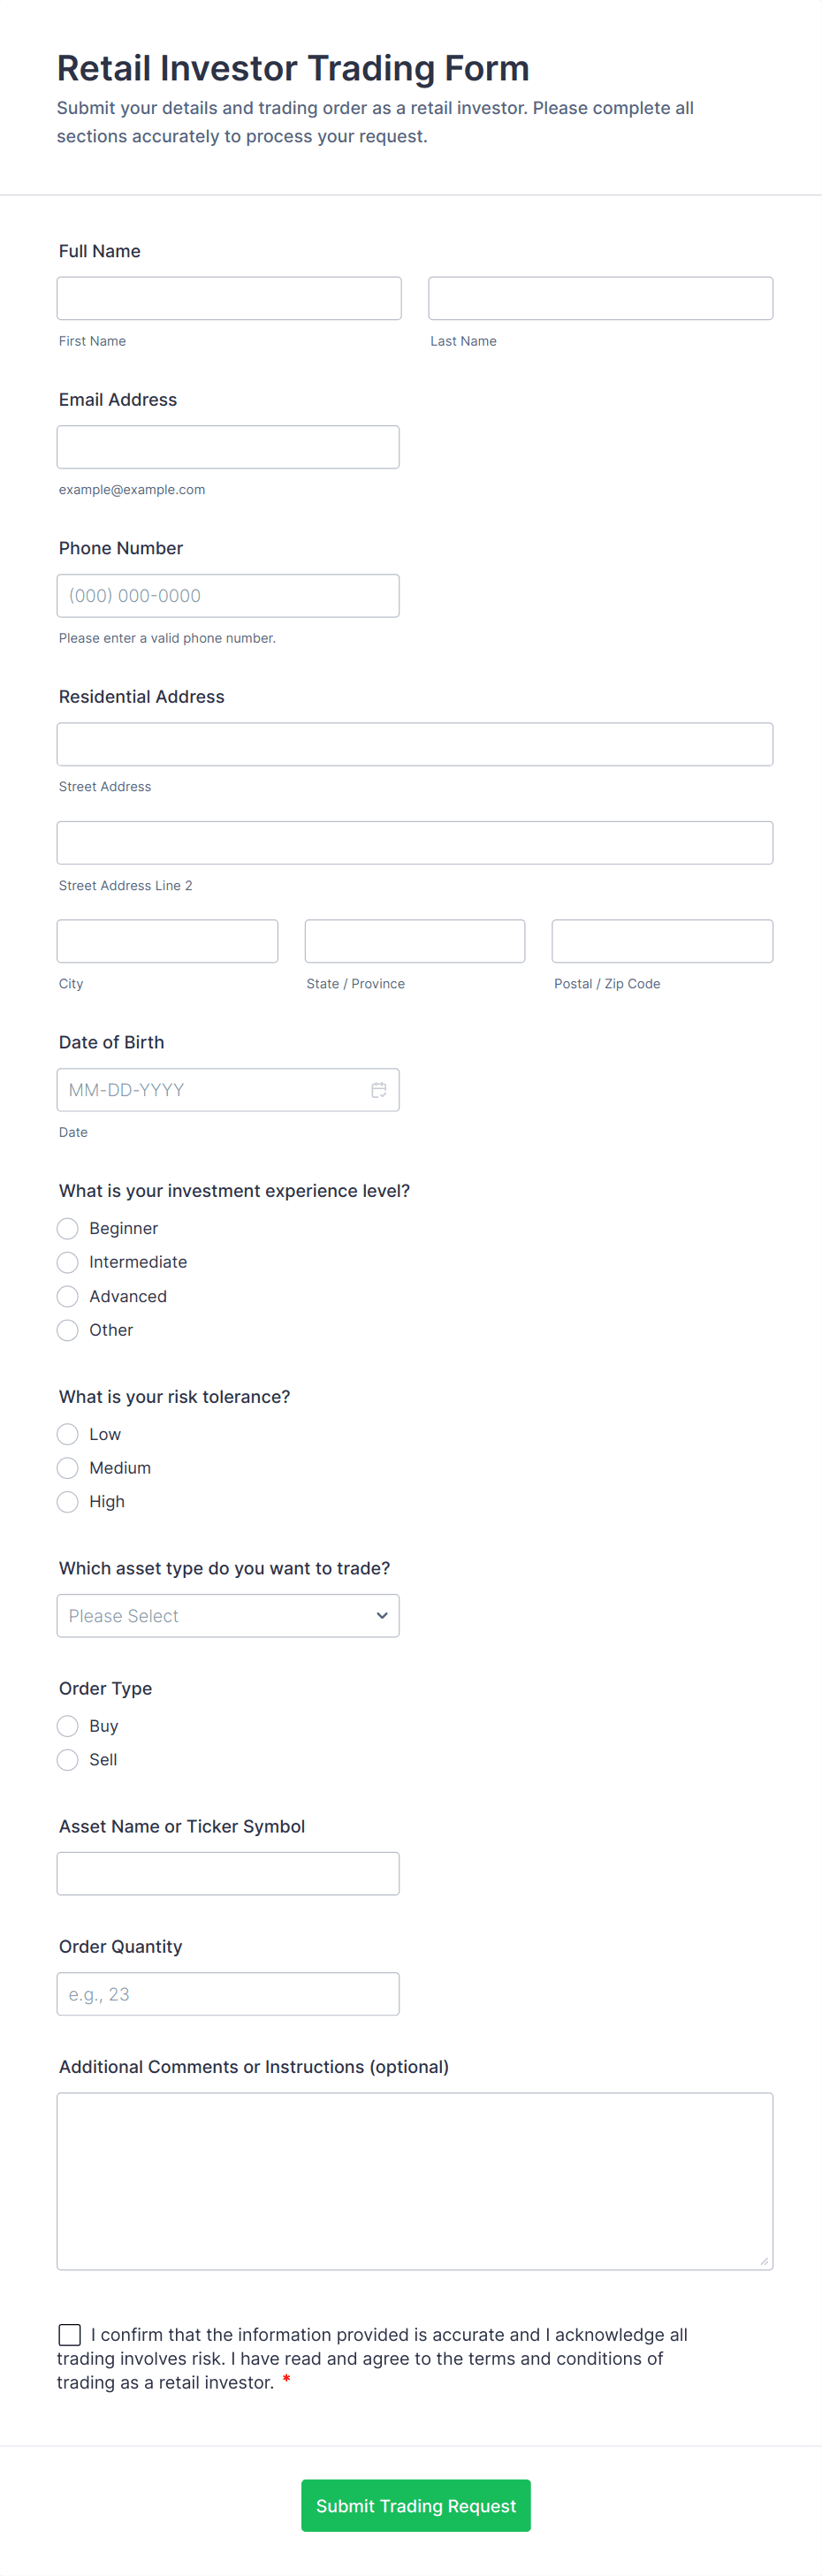Choose Intermediate experience radio button
The image size is (822, 2576).
pyautogui.click(x=68, y=1262)
